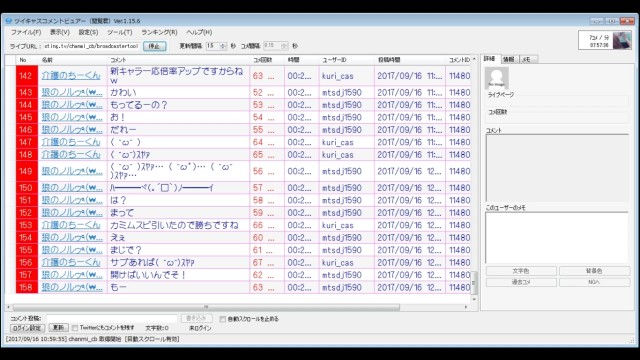Click the コメ間隔 stepper arrows
This screenshot has width=640, height=360.
[284, 46]
